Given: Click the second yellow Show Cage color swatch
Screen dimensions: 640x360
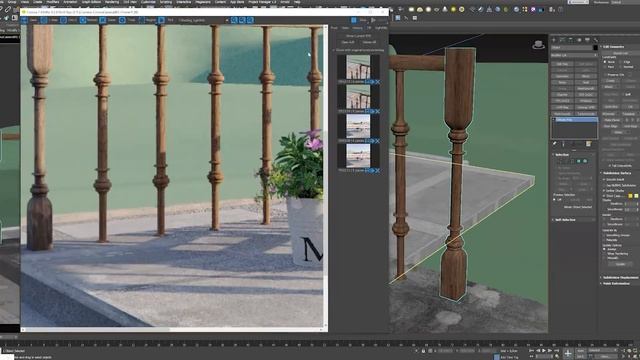Looking at the screenshot, I should [636, 196].
